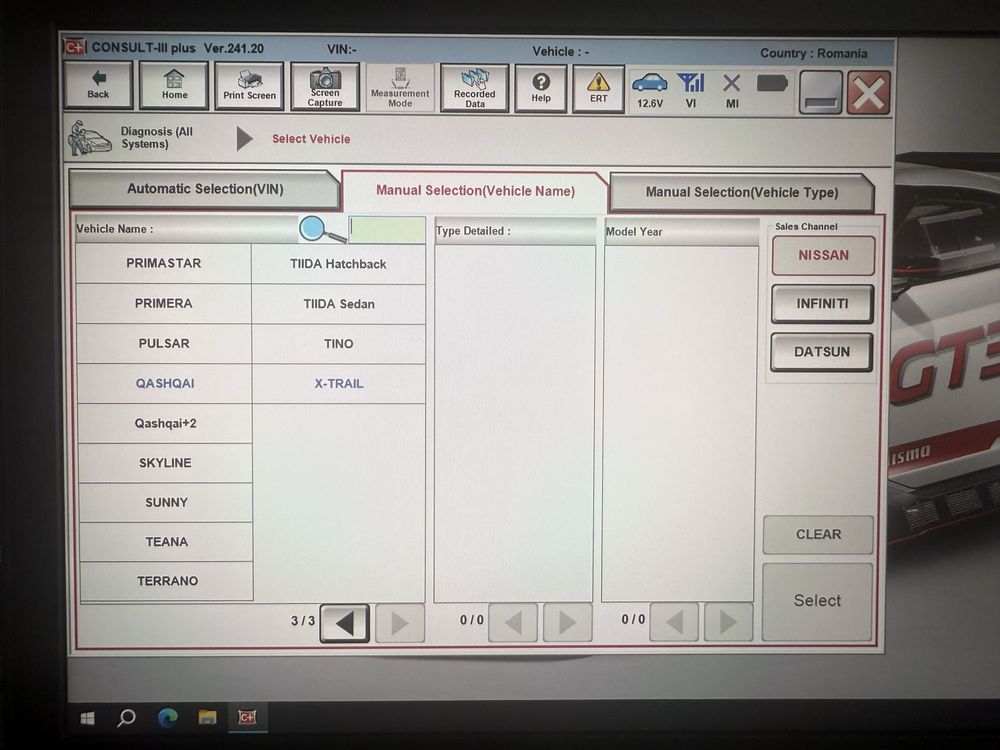Click CONSULT-III plus taskbar icon
Image resolution: width=1000 pixels, height=750 pixels.
pyautogui.click(x=247, y=717)
